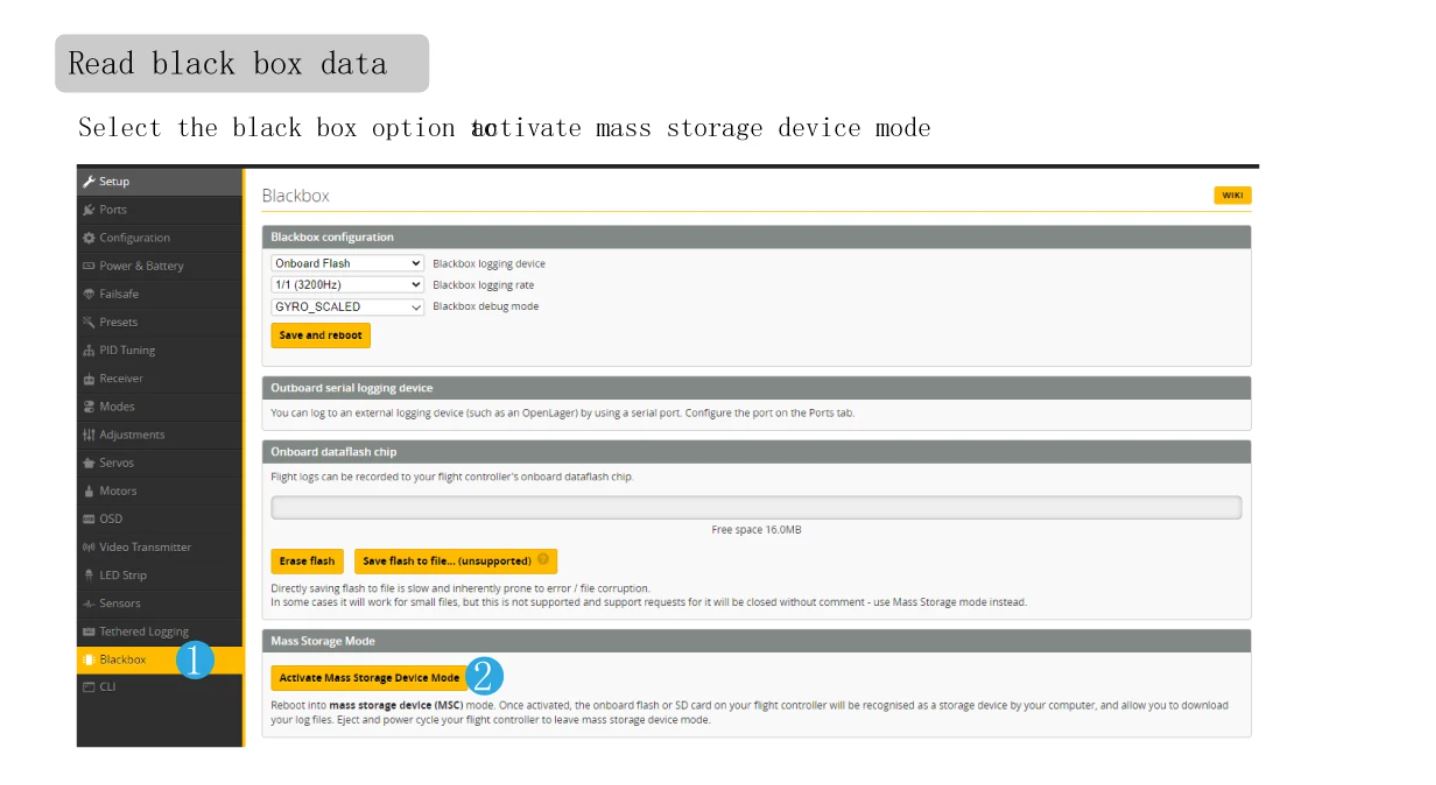
Task: Open the Ports tab
Action: pos(159,210)
